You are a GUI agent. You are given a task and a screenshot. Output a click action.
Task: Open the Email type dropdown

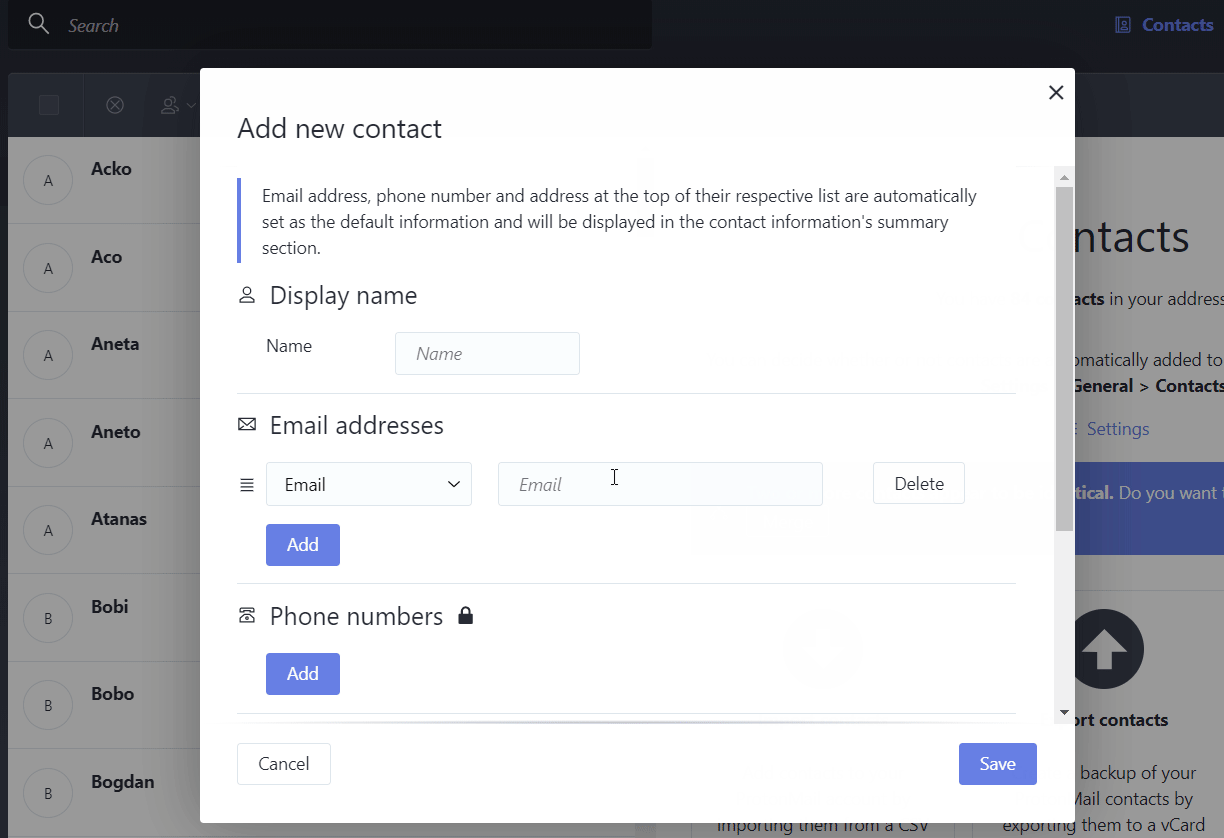(368, 484)
